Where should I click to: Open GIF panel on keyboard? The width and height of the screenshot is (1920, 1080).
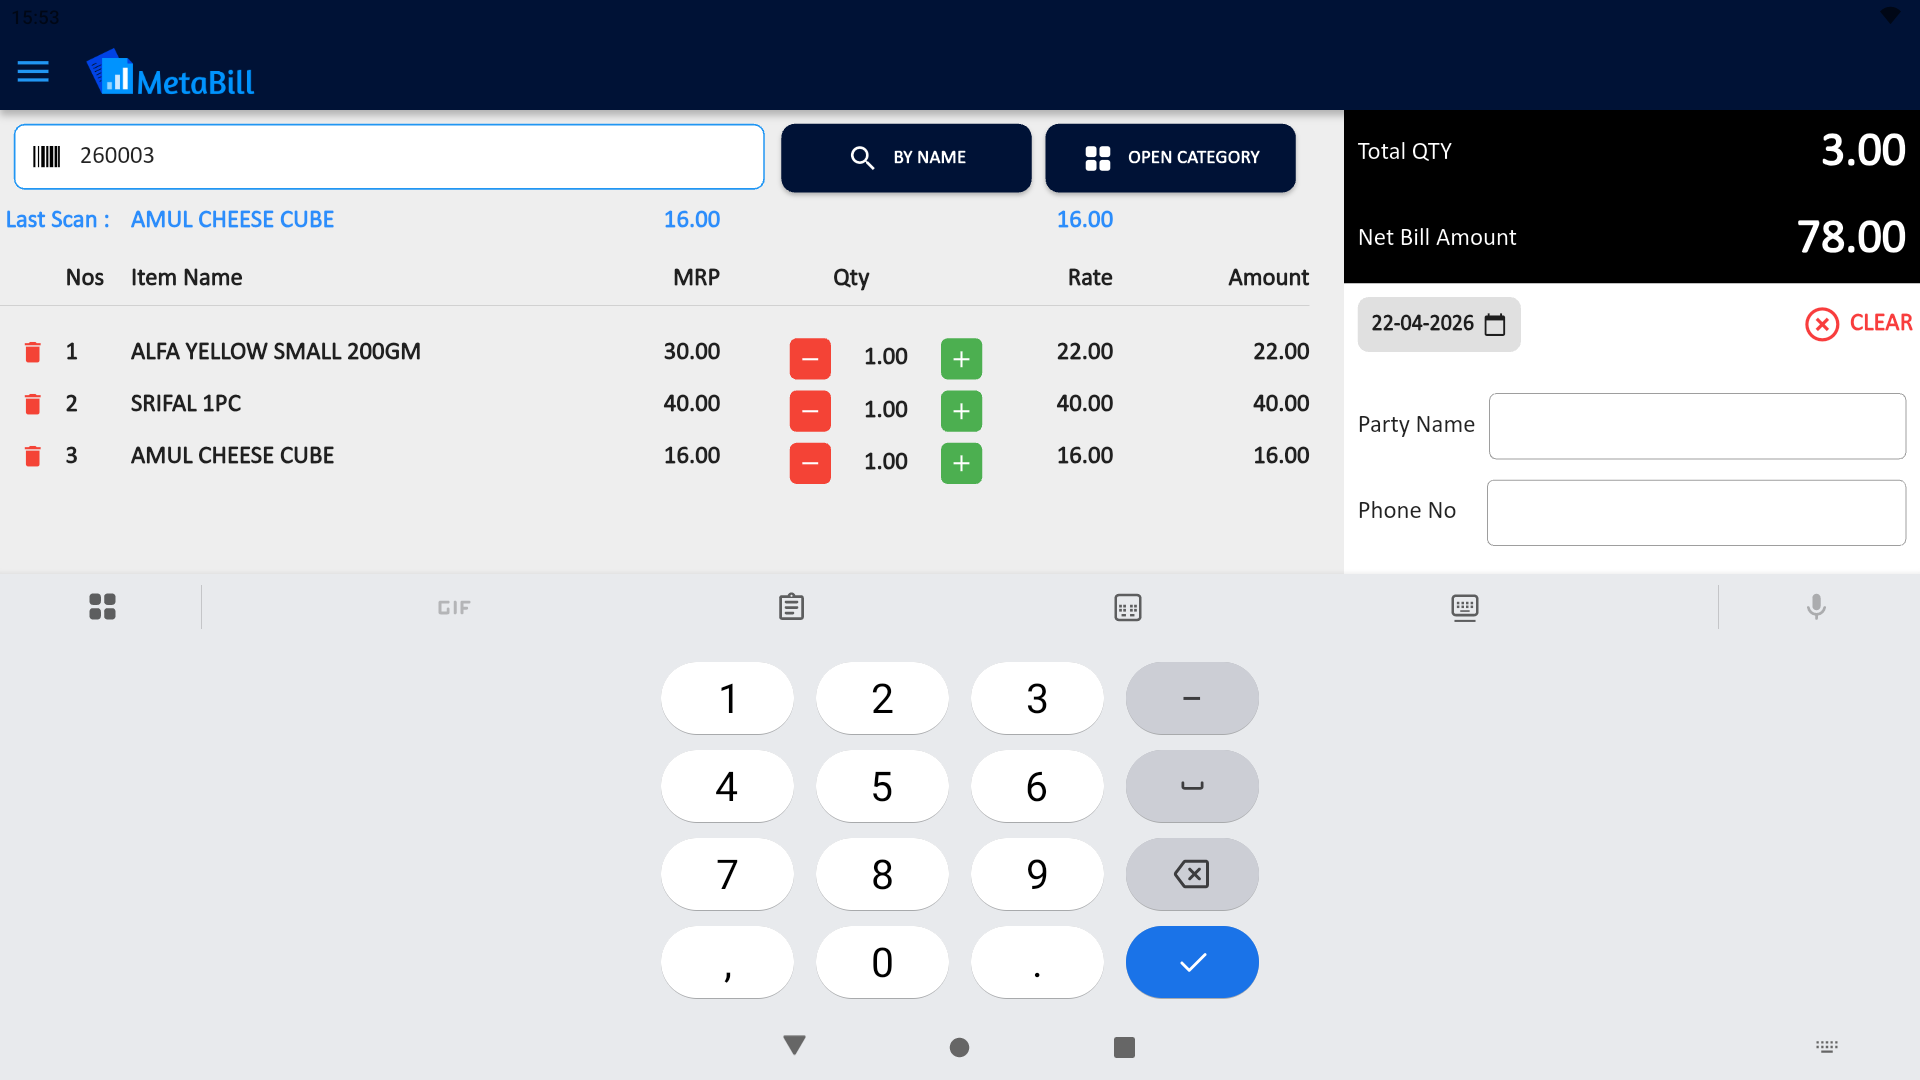point(454,607)
